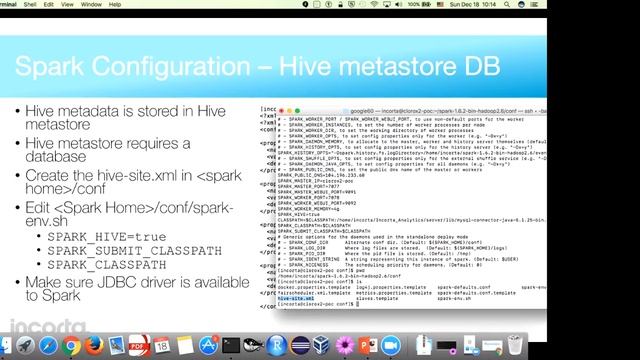
Task: Click SPARK_WORKER_MEMORY line in terminal
Action: (x=308, y=209)
